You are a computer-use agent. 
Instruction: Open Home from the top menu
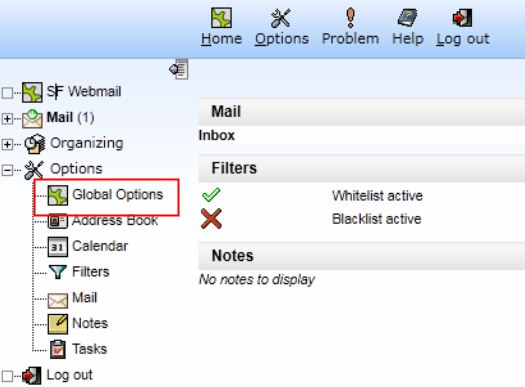tap(221, 39)
